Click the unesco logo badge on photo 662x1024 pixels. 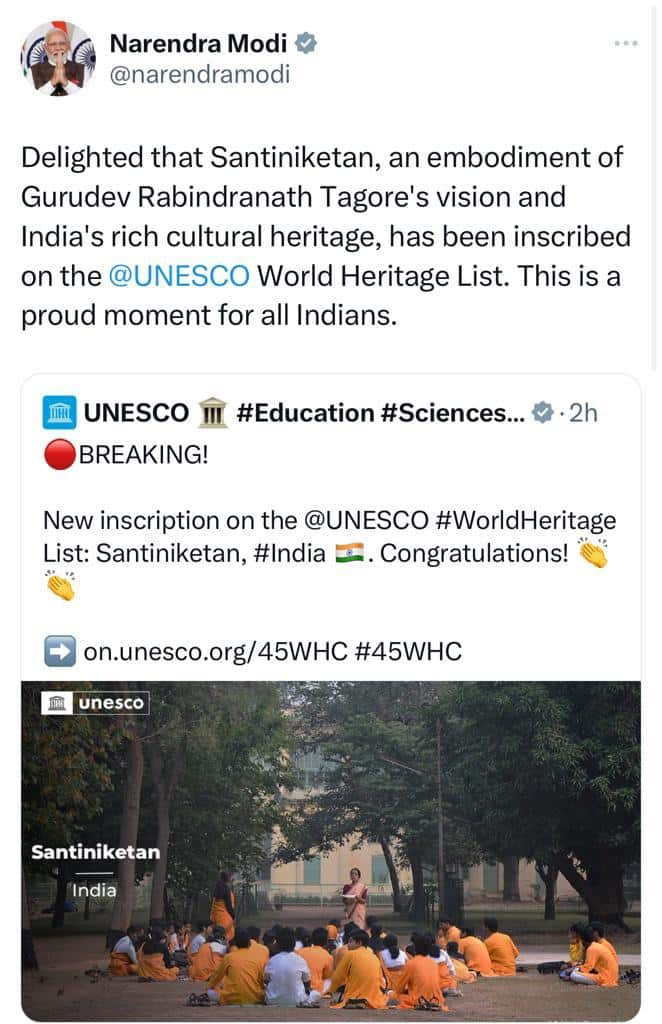point(95,703)
